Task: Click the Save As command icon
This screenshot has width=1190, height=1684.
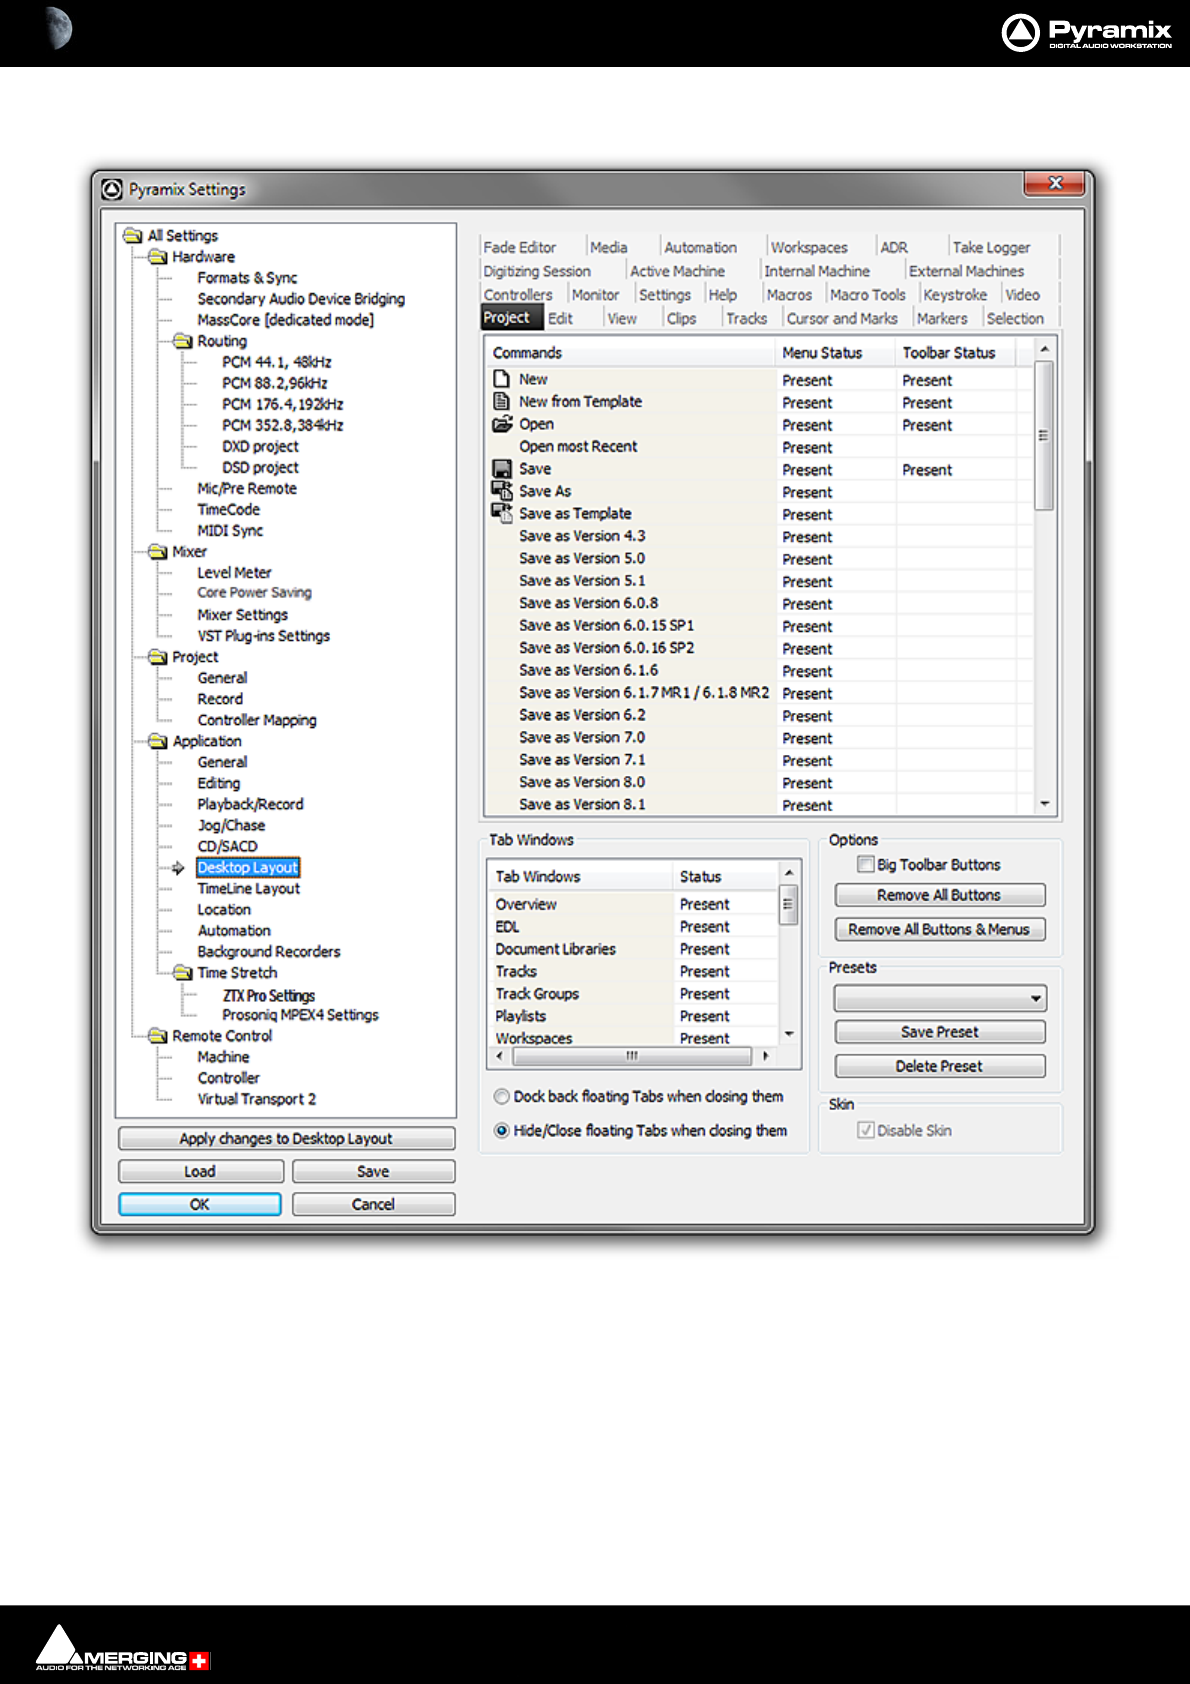Action: [x=502, y=490]
